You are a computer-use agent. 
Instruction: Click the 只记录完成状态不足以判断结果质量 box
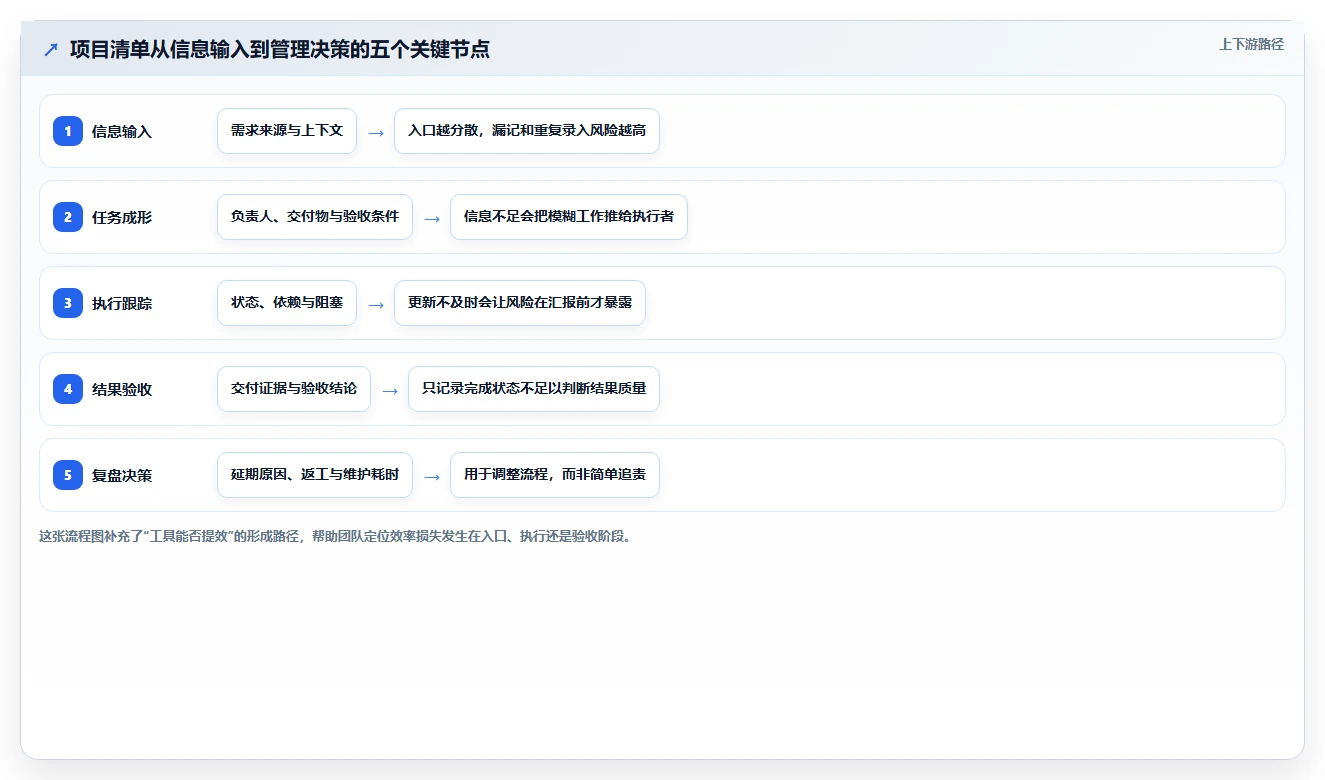pyautogui.click(x=534, y=389)
